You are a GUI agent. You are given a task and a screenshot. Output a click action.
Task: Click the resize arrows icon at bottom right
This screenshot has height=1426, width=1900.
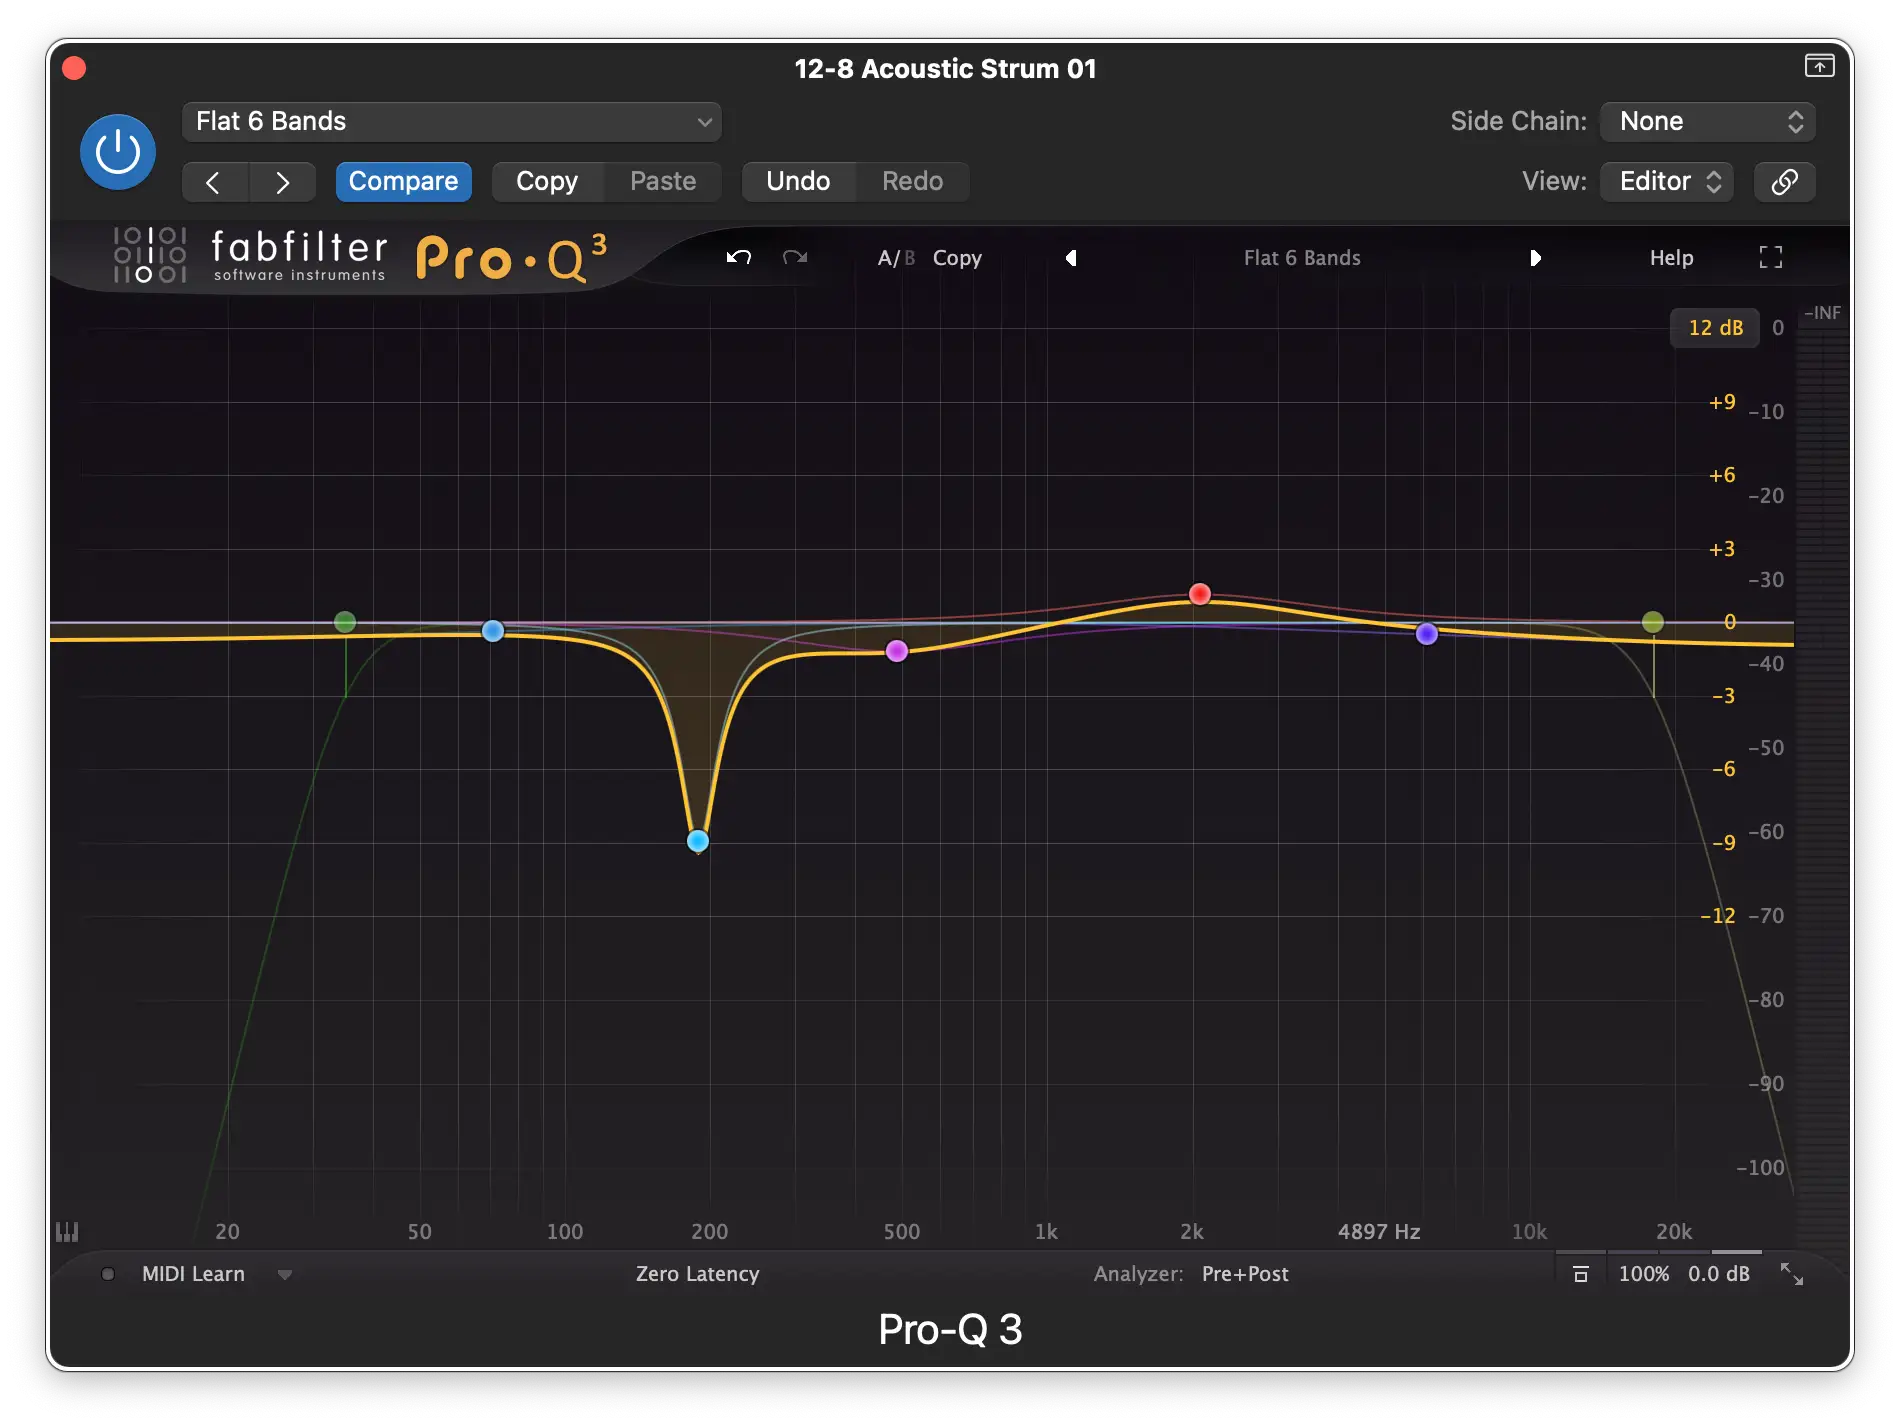coord(1791,1274)
